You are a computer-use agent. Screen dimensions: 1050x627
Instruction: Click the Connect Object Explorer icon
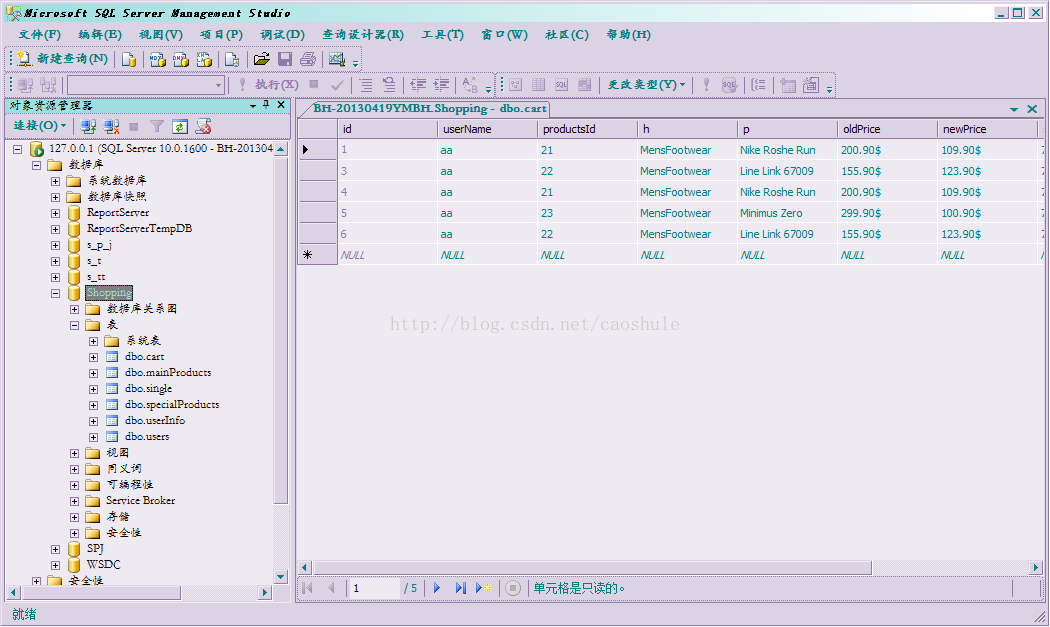click(x=88, y=126)
